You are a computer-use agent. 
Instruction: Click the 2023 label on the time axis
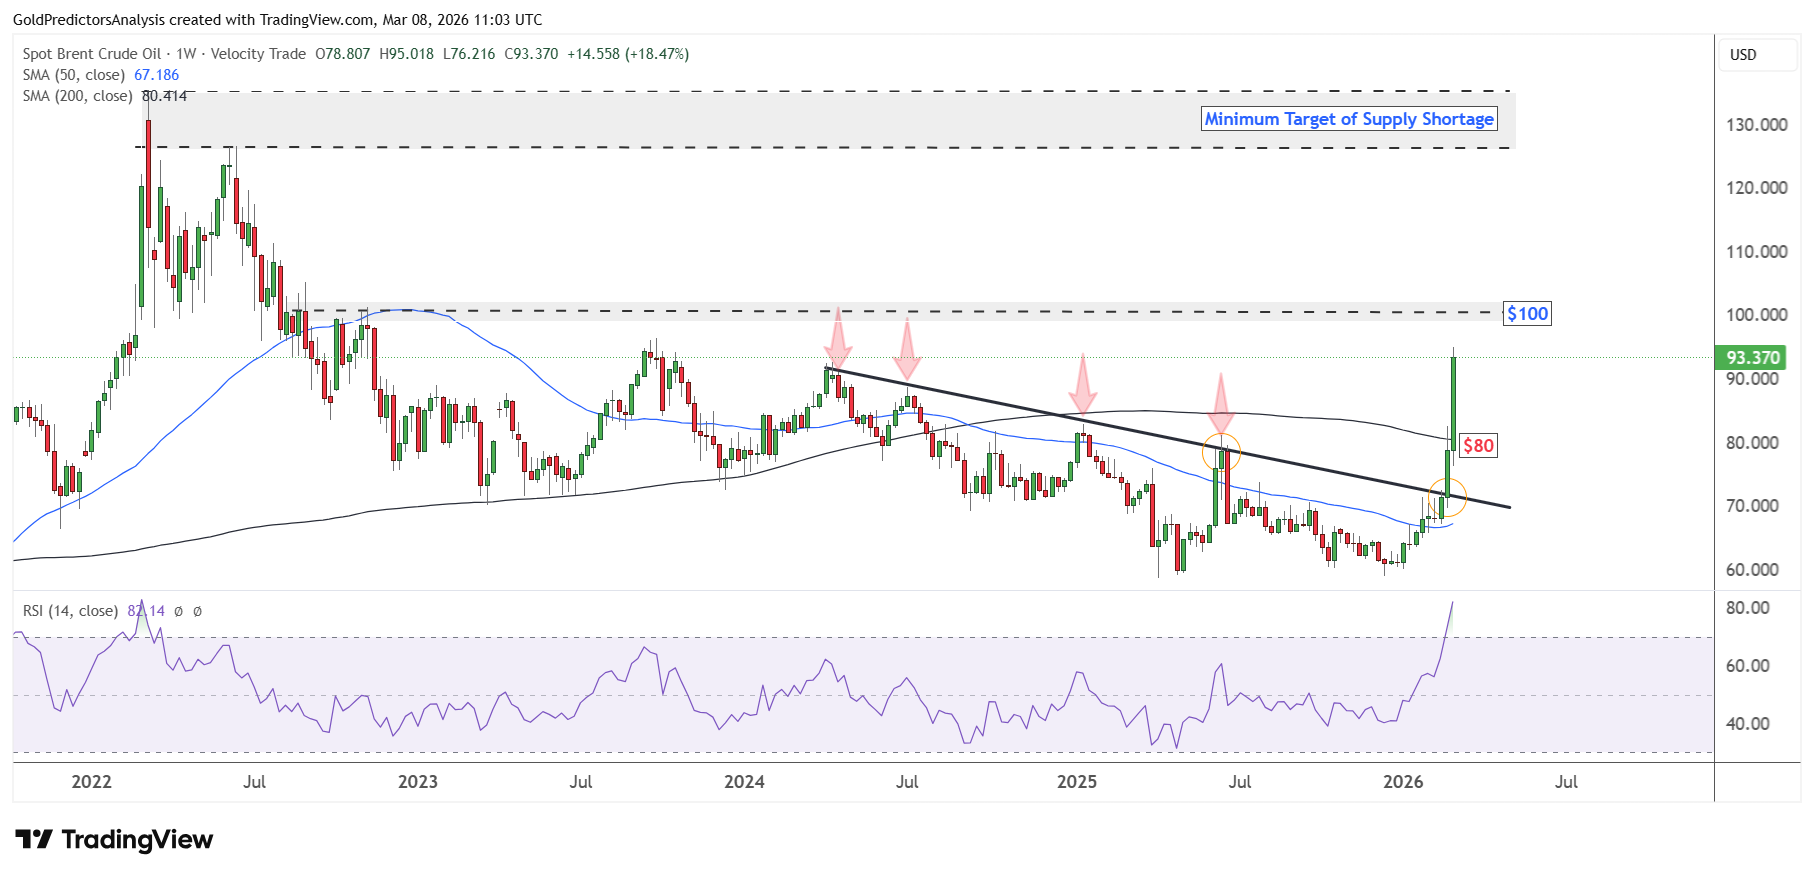click(418, 782)
